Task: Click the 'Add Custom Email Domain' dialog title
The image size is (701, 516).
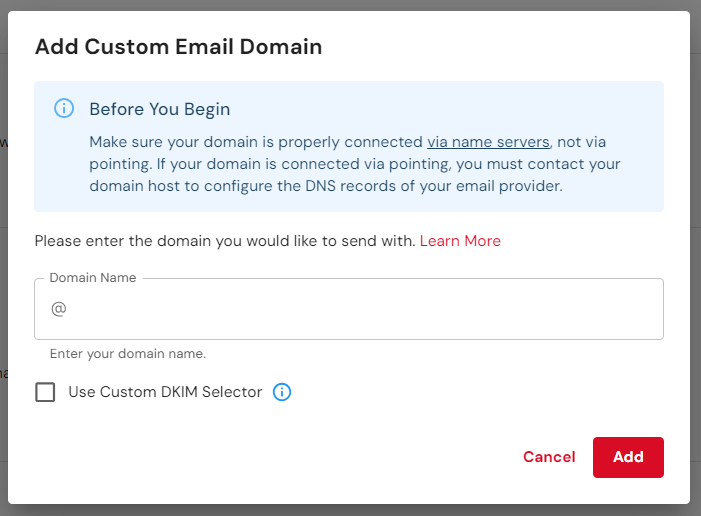Action: tap(178, 47)
